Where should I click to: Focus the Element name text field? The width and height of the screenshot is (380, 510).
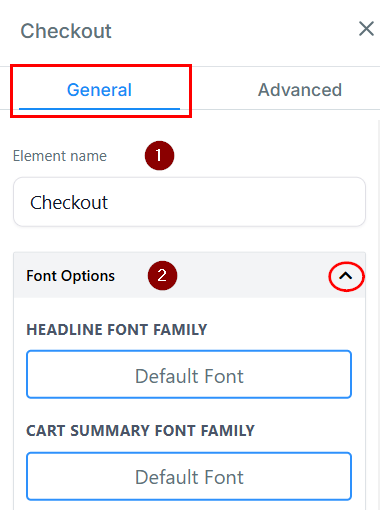click(x=189, y=202)
